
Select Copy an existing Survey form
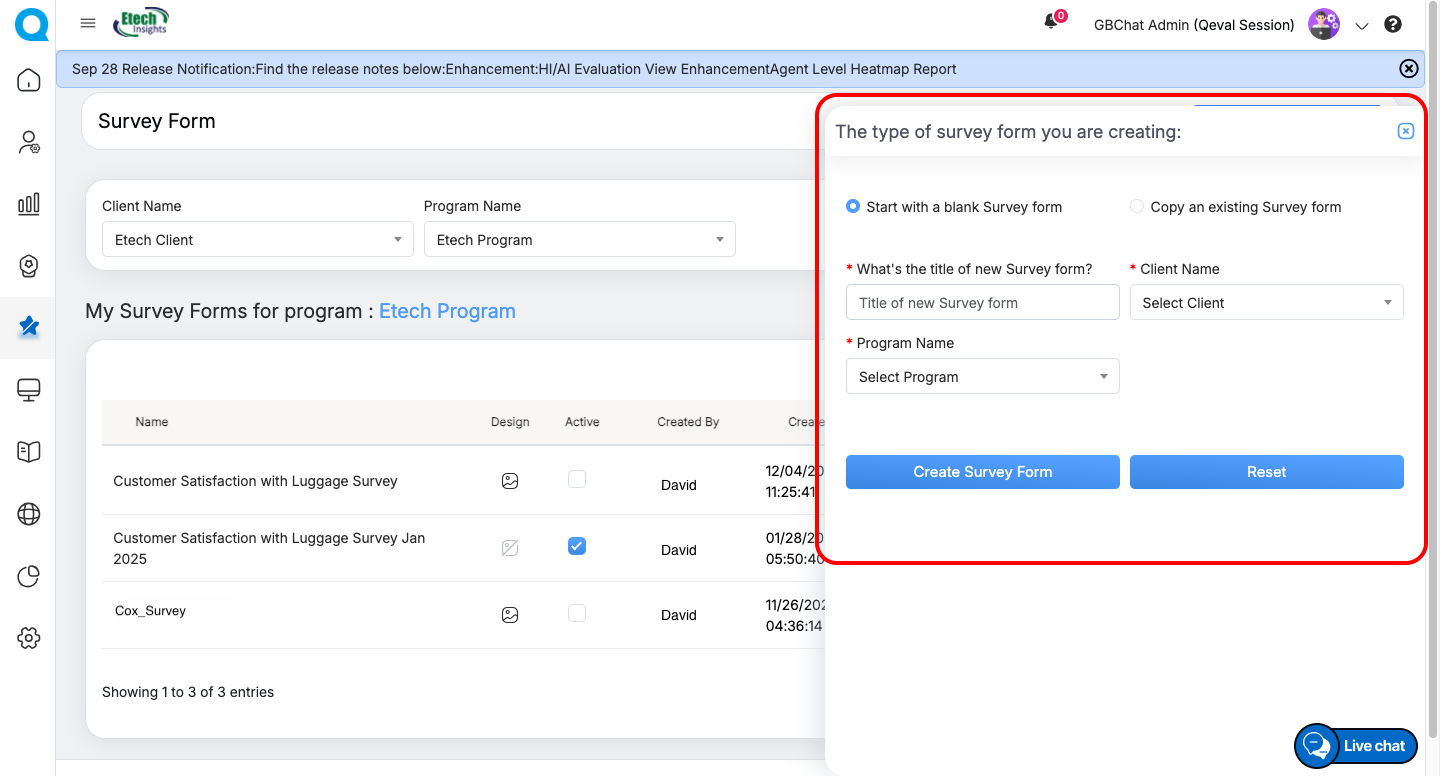tap(1137, 207)
